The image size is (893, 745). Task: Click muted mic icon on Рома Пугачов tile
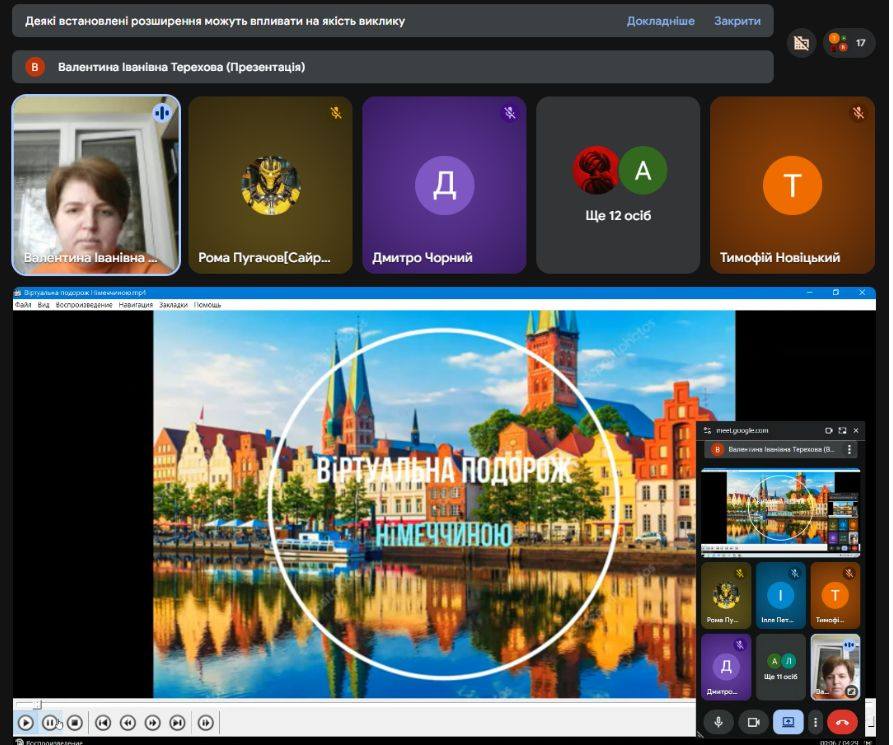[336, 113]
